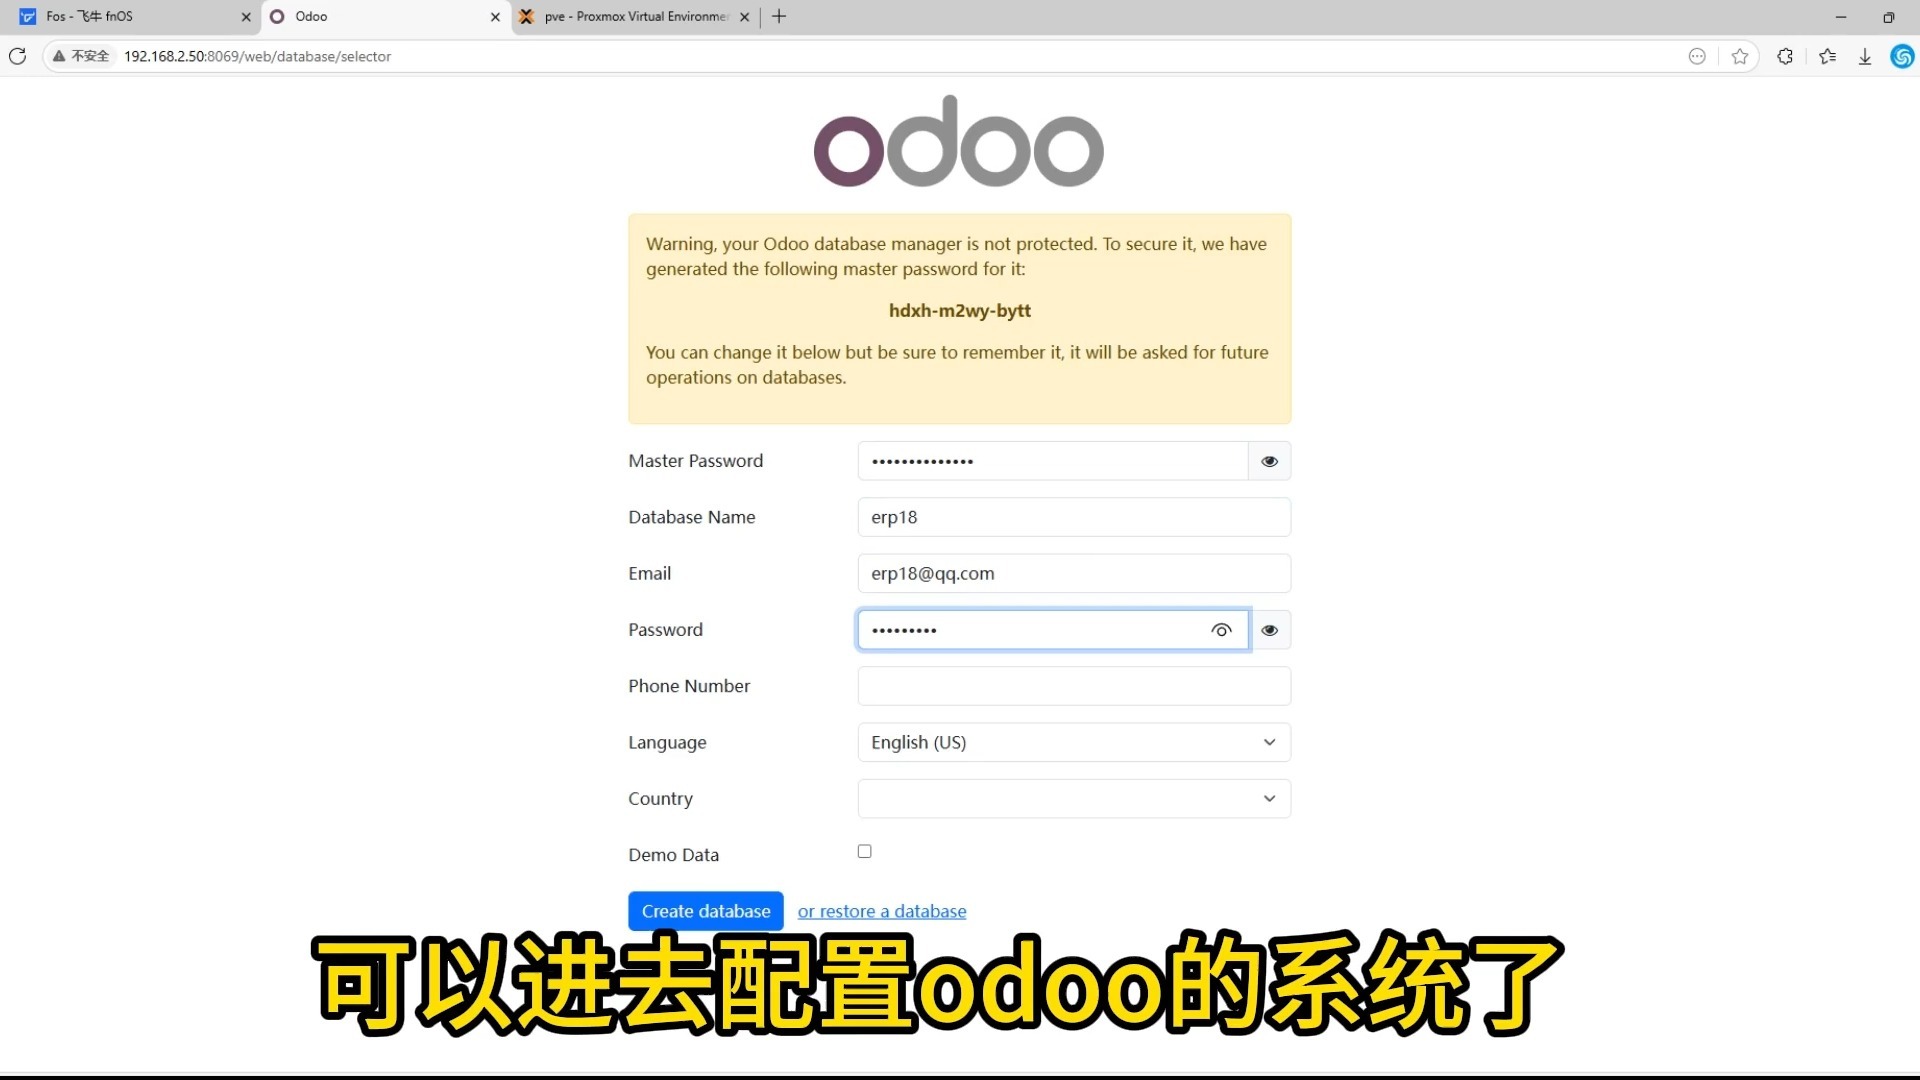This screenshot has height=1080, width=1920.
Task: Enable the Demo Data checkbox
Action: pyautogui.click(x=864, y=851)
